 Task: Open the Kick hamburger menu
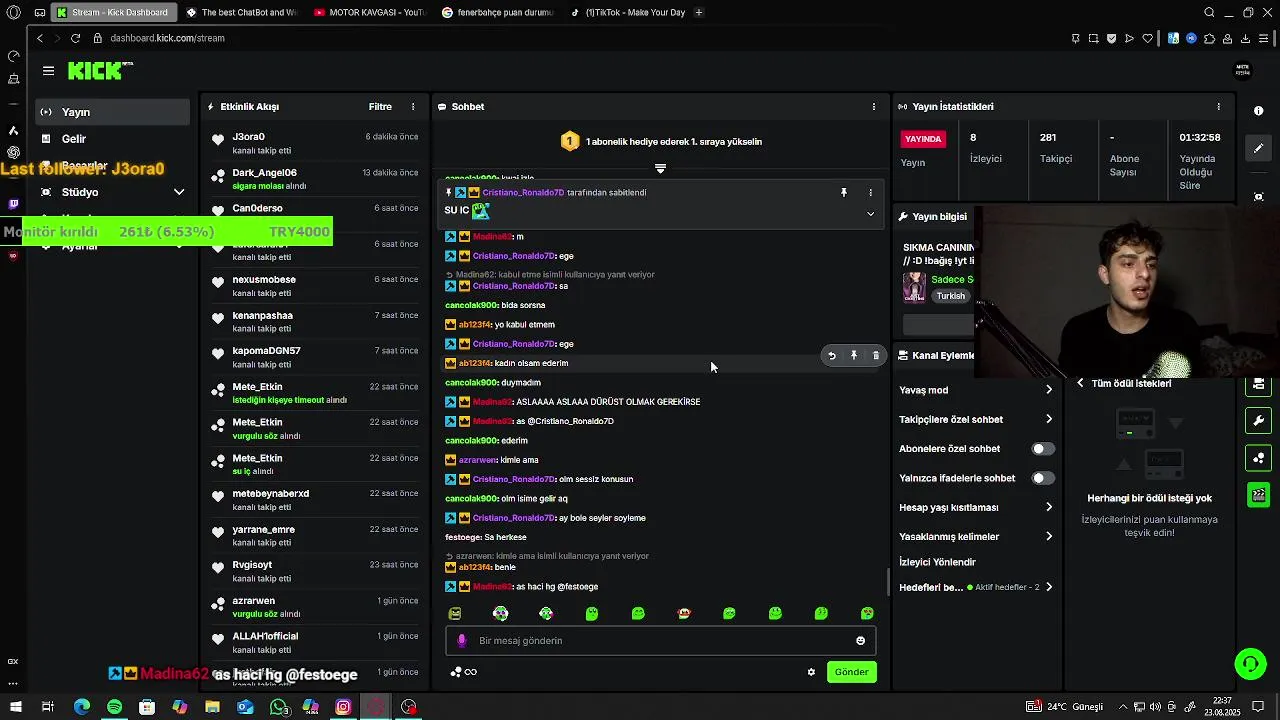[48, 71]
